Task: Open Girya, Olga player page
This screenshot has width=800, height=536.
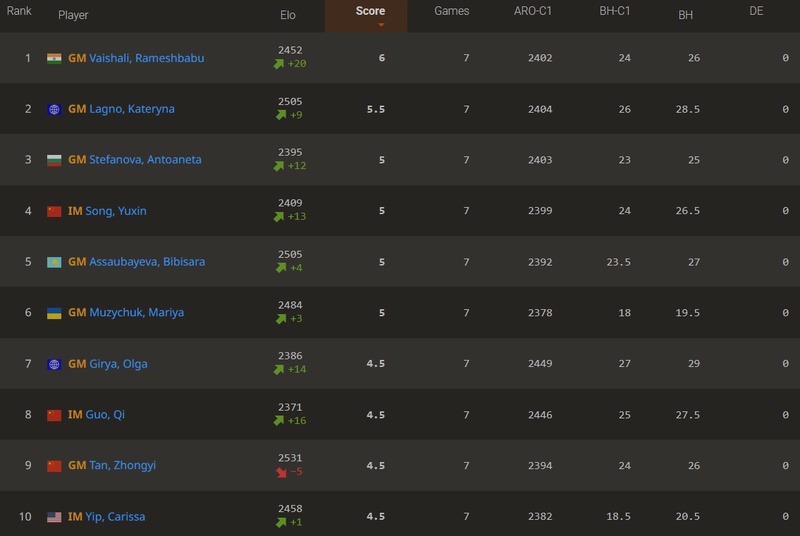Action: (x=119, y=364)
